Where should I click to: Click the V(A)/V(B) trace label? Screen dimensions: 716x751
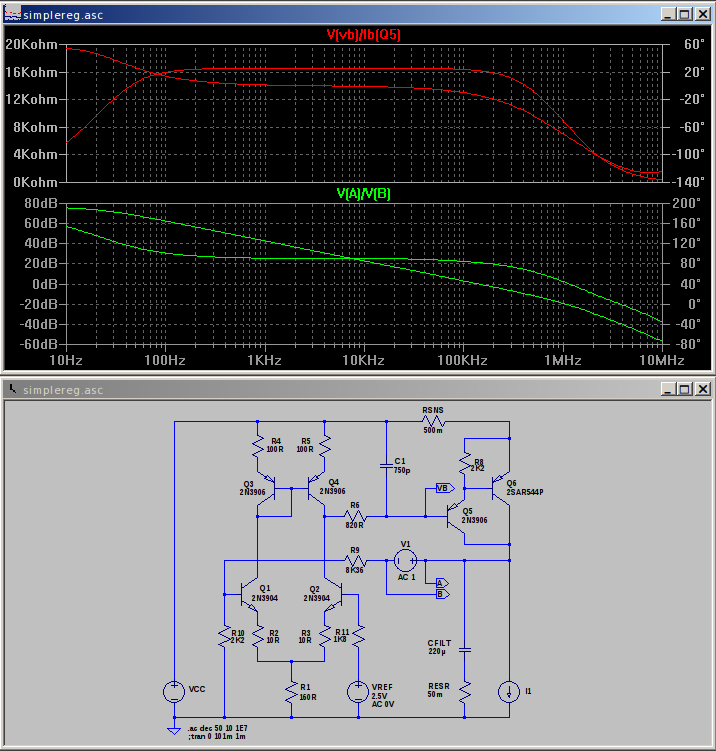coord(364,193)
